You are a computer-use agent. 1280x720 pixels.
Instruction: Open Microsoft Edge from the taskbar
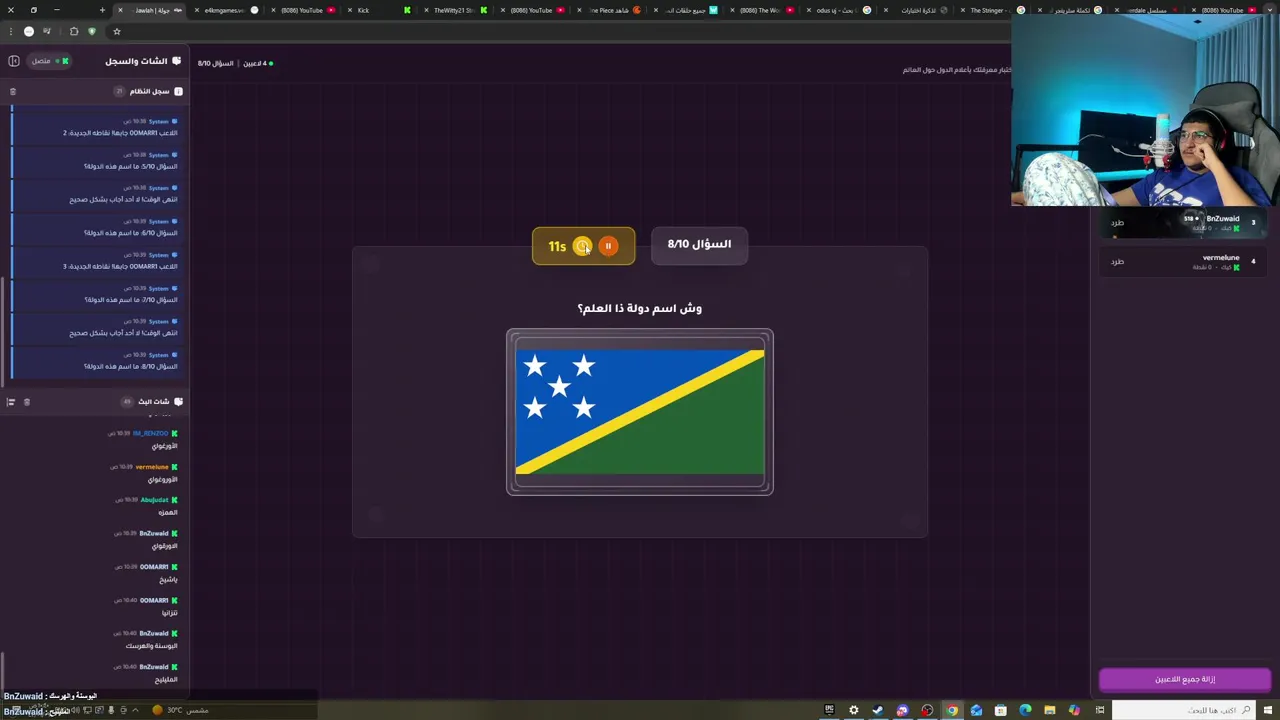(1025, 710)
